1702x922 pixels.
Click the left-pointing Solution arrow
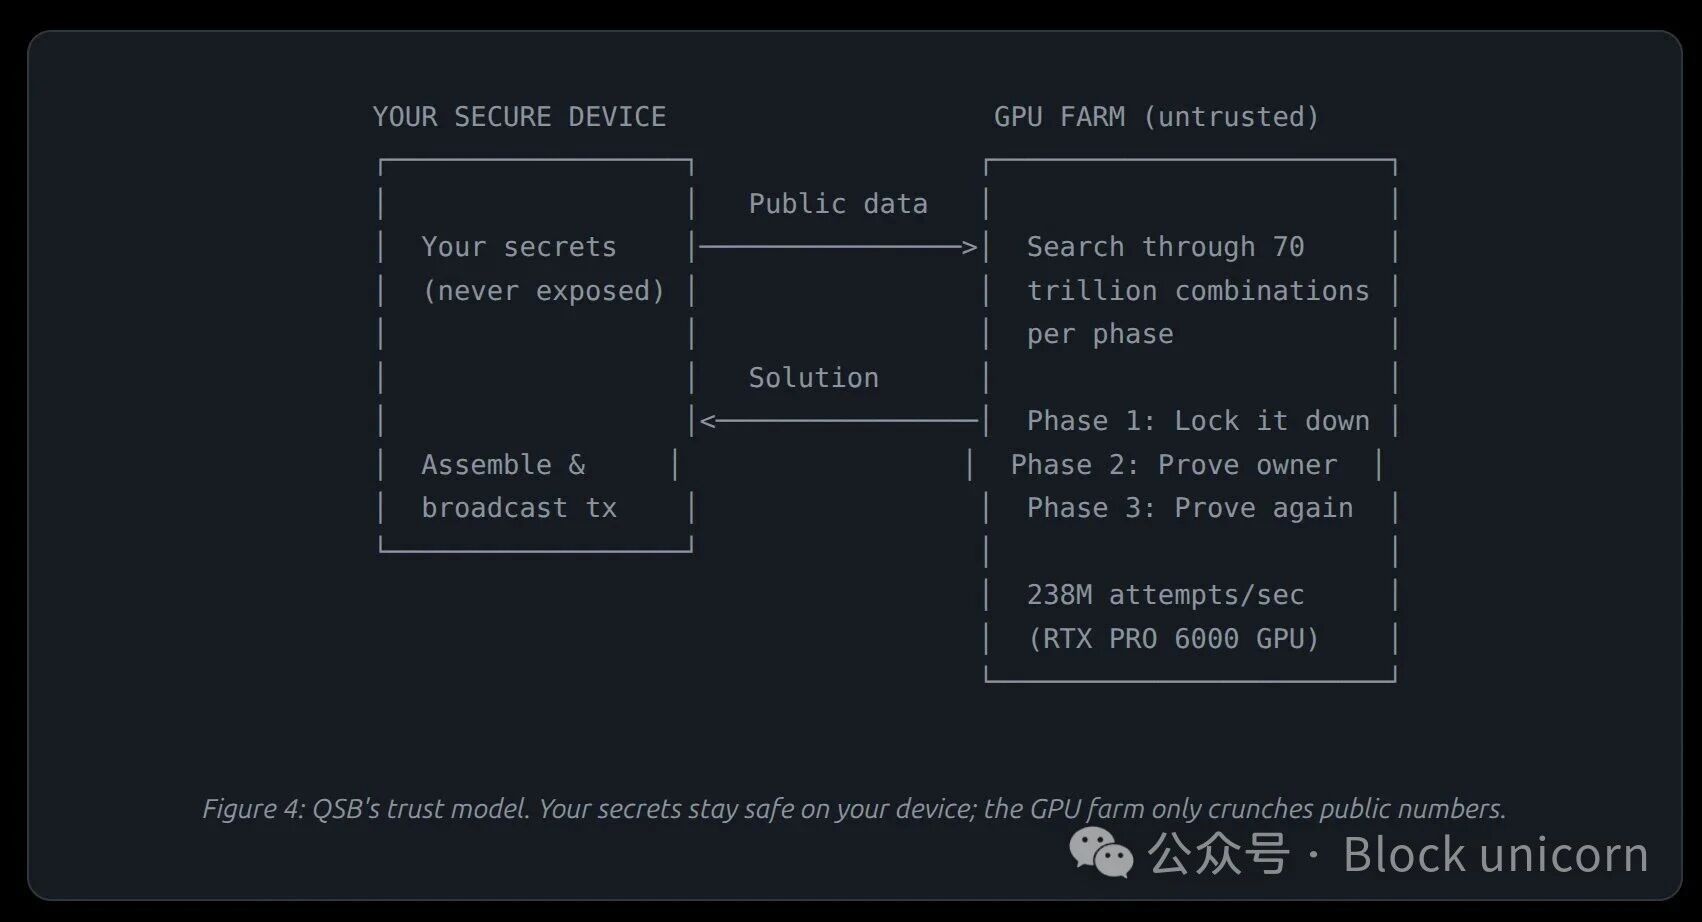840,421
